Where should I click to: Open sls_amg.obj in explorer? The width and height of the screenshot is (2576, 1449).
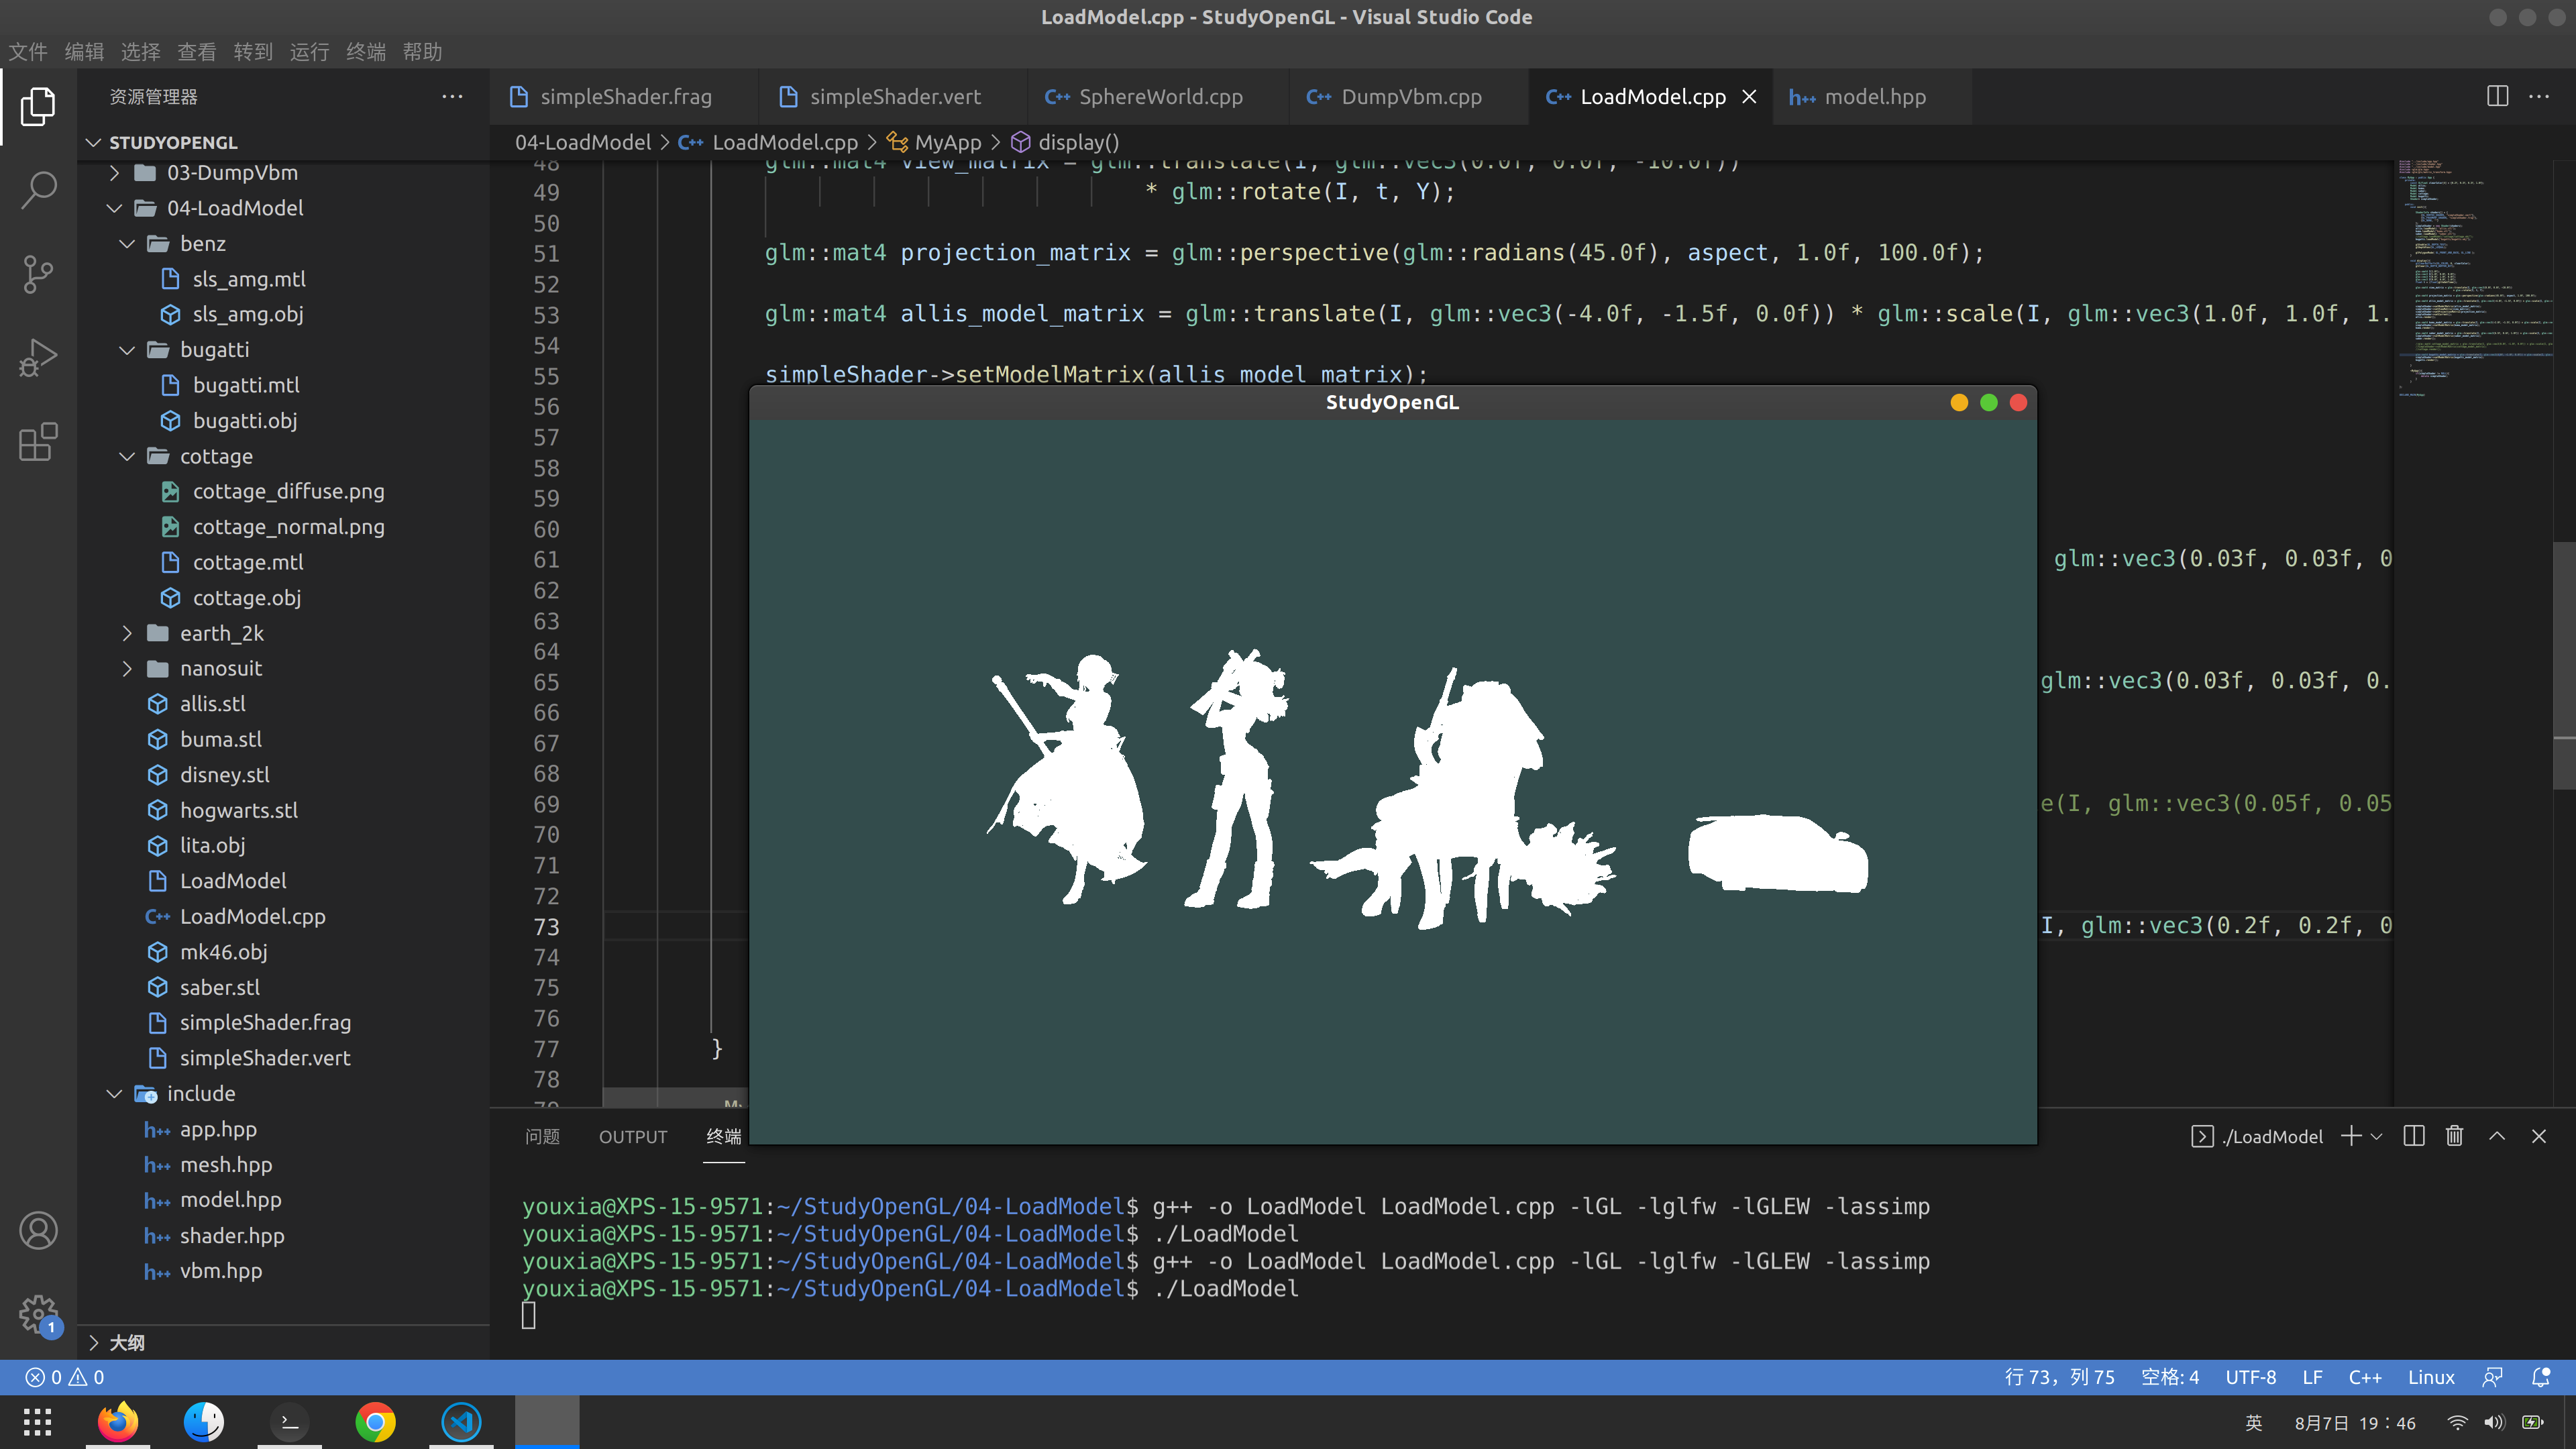click(x=284, y=314)
